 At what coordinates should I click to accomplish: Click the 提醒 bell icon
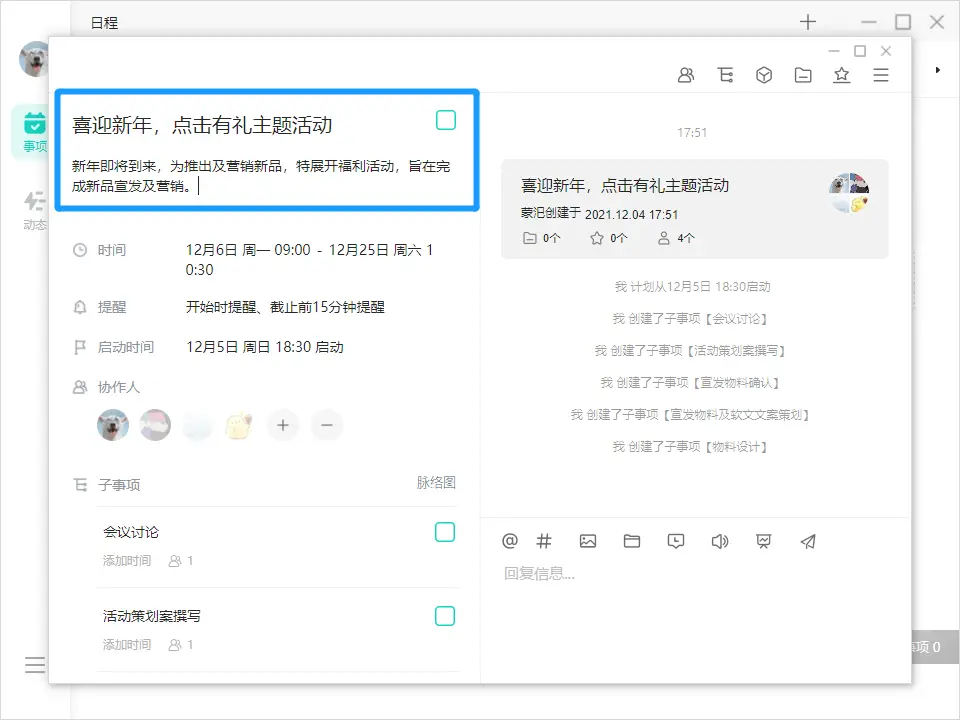pos(80,307)
